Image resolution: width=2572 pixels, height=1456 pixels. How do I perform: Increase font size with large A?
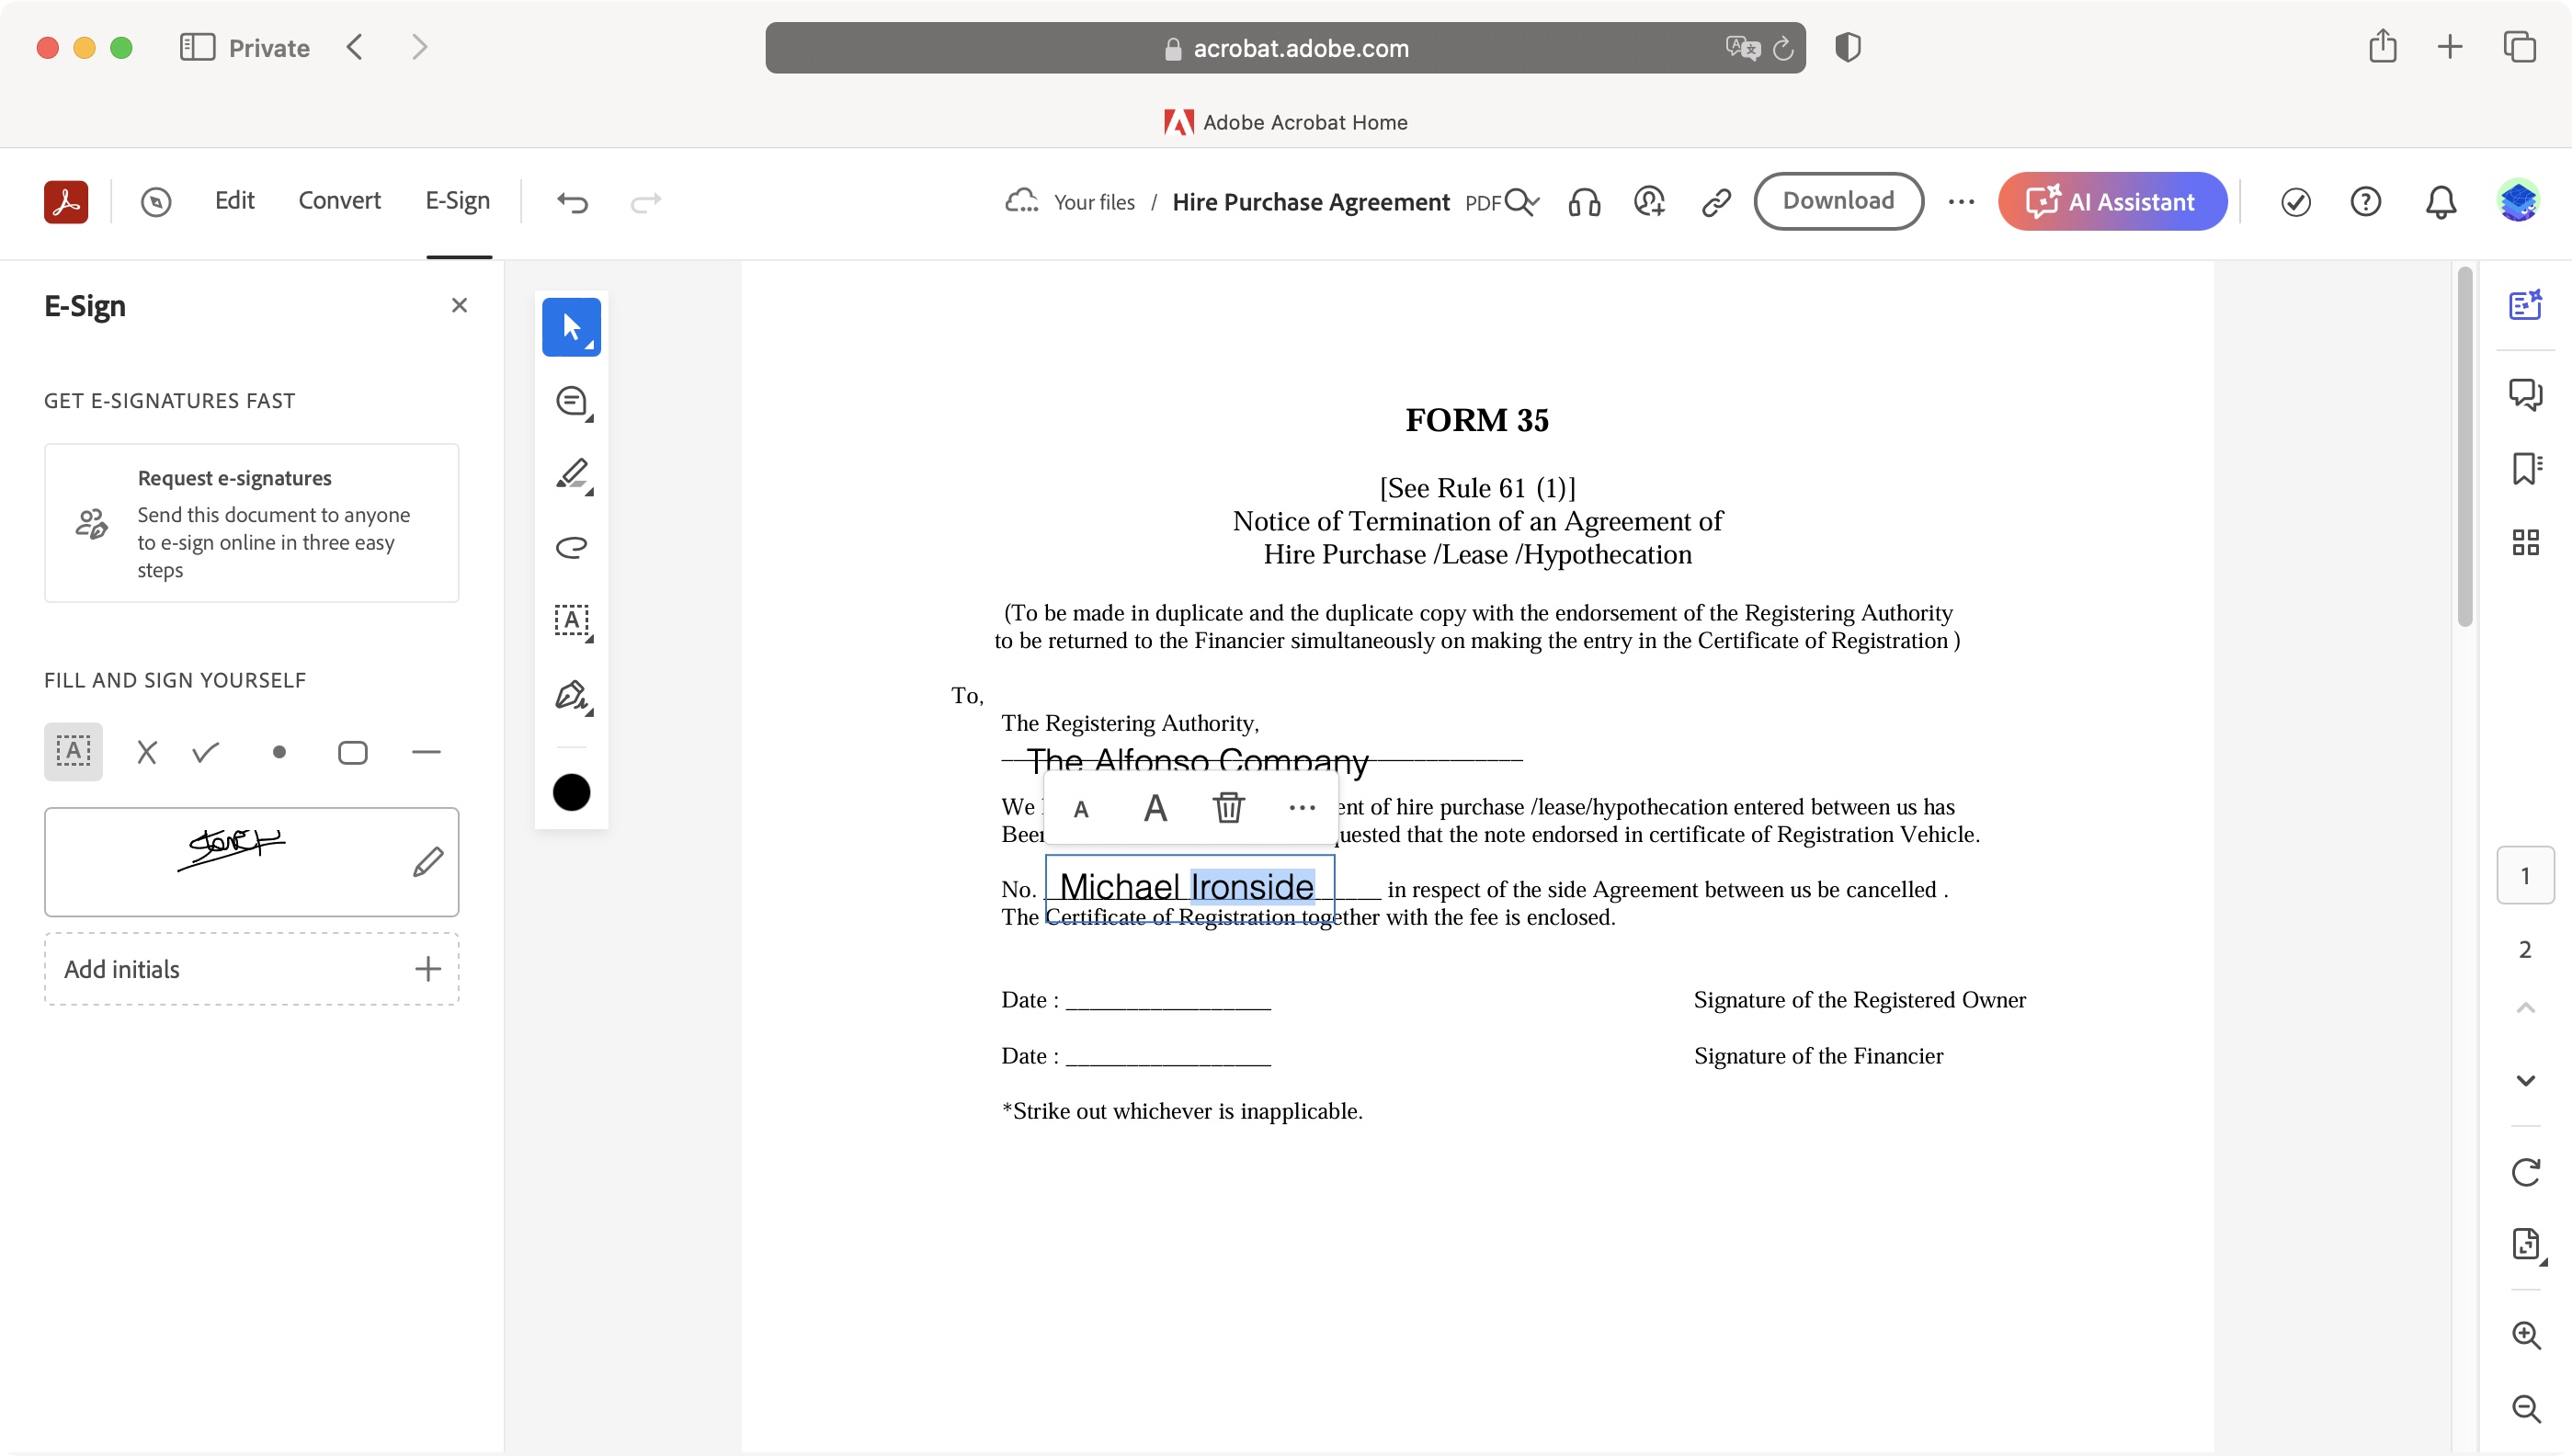1155,807
